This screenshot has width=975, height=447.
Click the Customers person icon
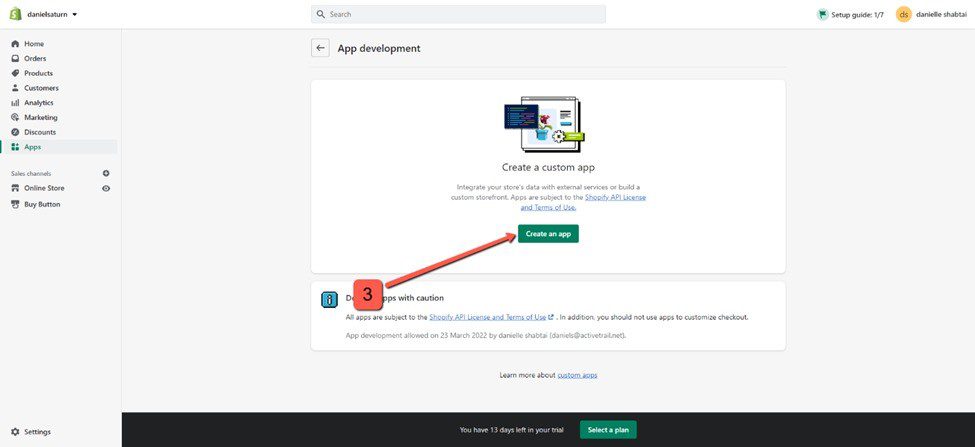[15, 88]
